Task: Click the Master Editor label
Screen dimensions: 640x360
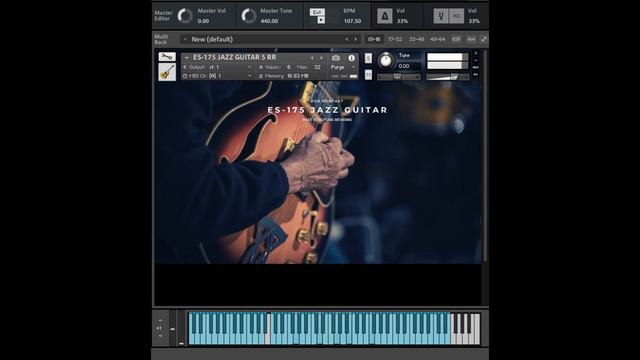Action: point(163,16)
